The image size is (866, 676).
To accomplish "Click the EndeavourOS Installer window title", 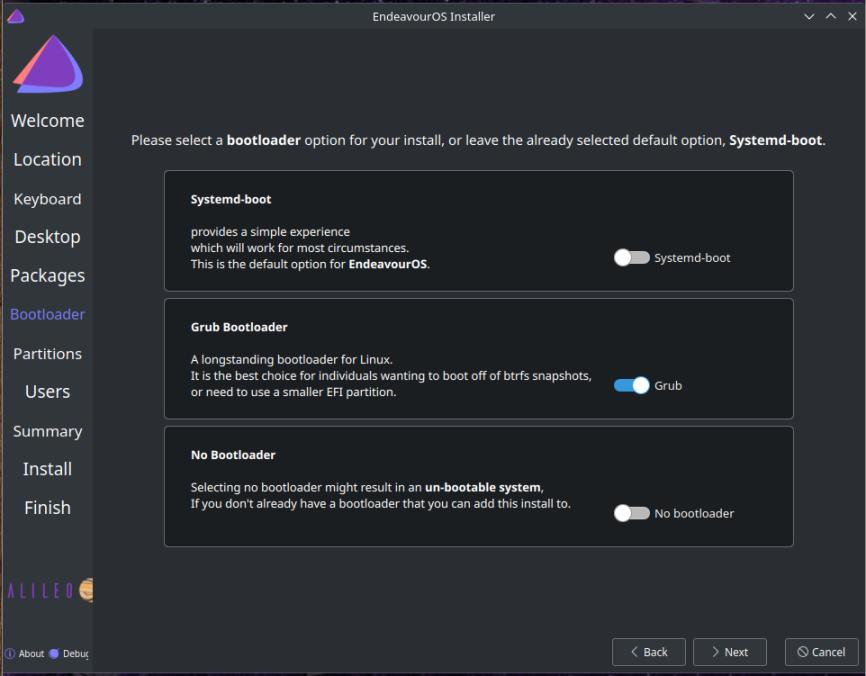I will pos(434,17).
